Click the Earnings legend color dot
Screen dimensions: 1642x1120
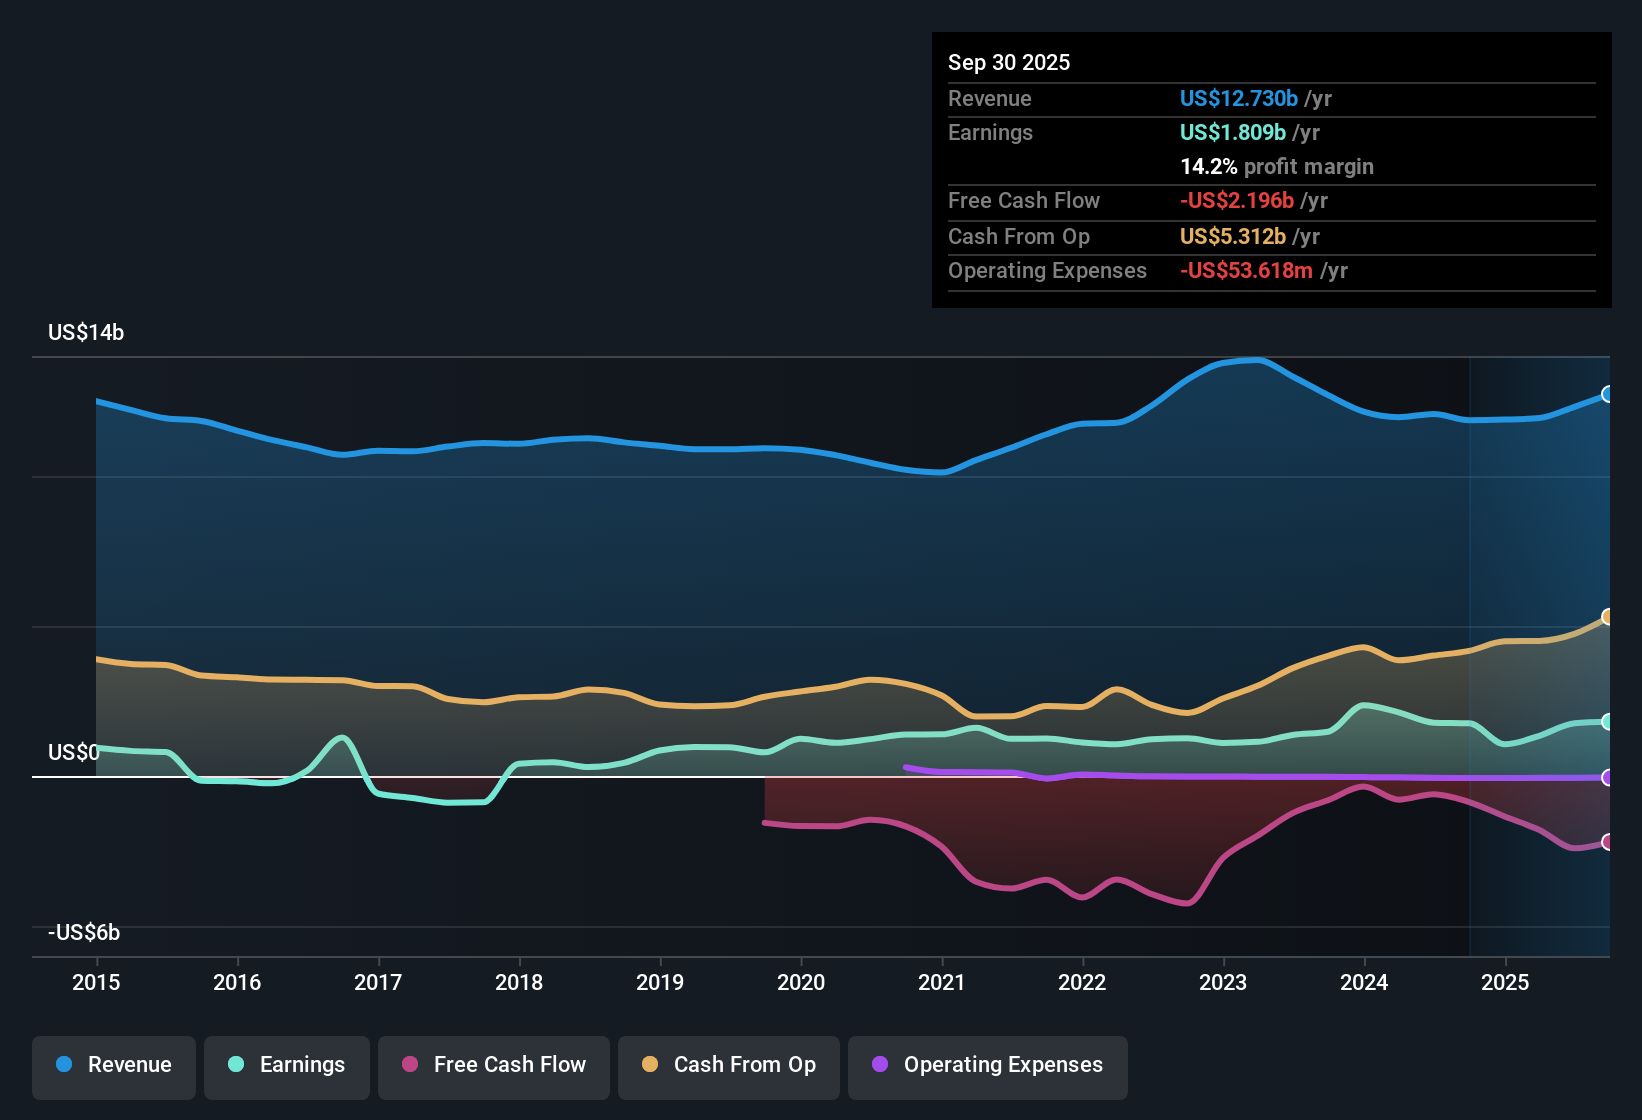236,1065
